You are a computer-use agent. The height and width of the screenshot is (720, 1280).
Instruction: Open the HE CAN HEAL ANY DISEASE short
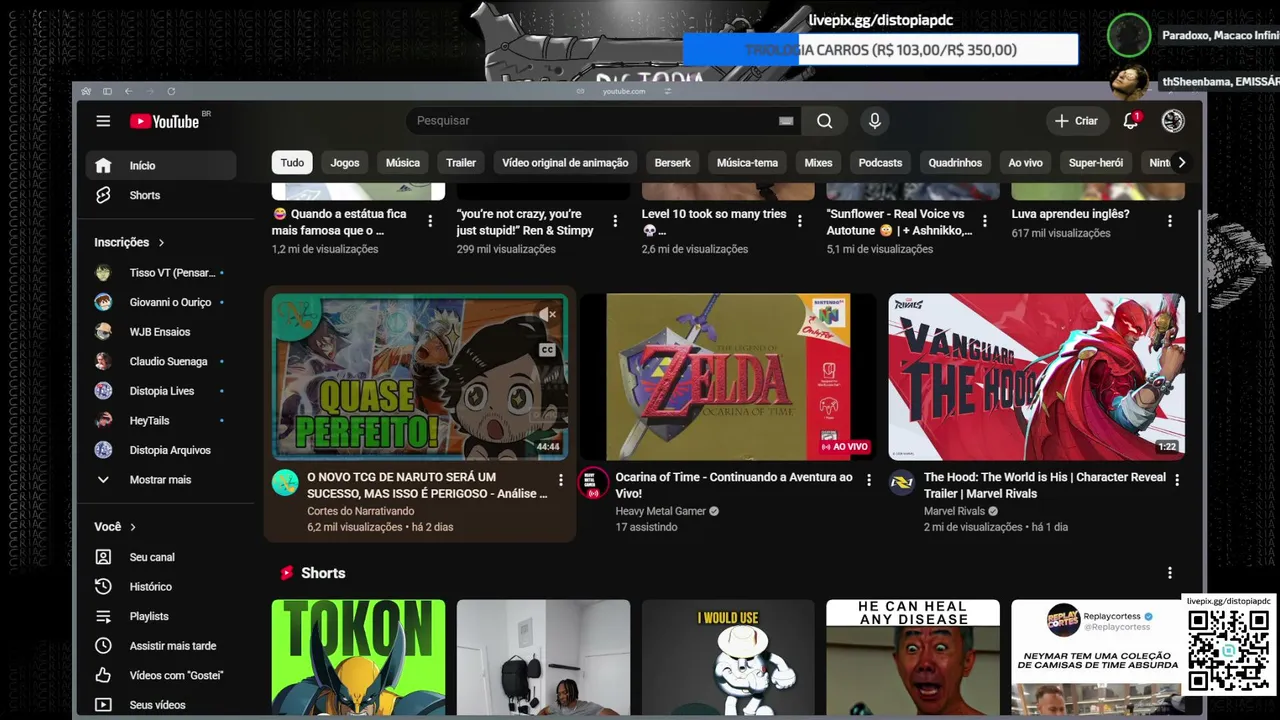913,658
